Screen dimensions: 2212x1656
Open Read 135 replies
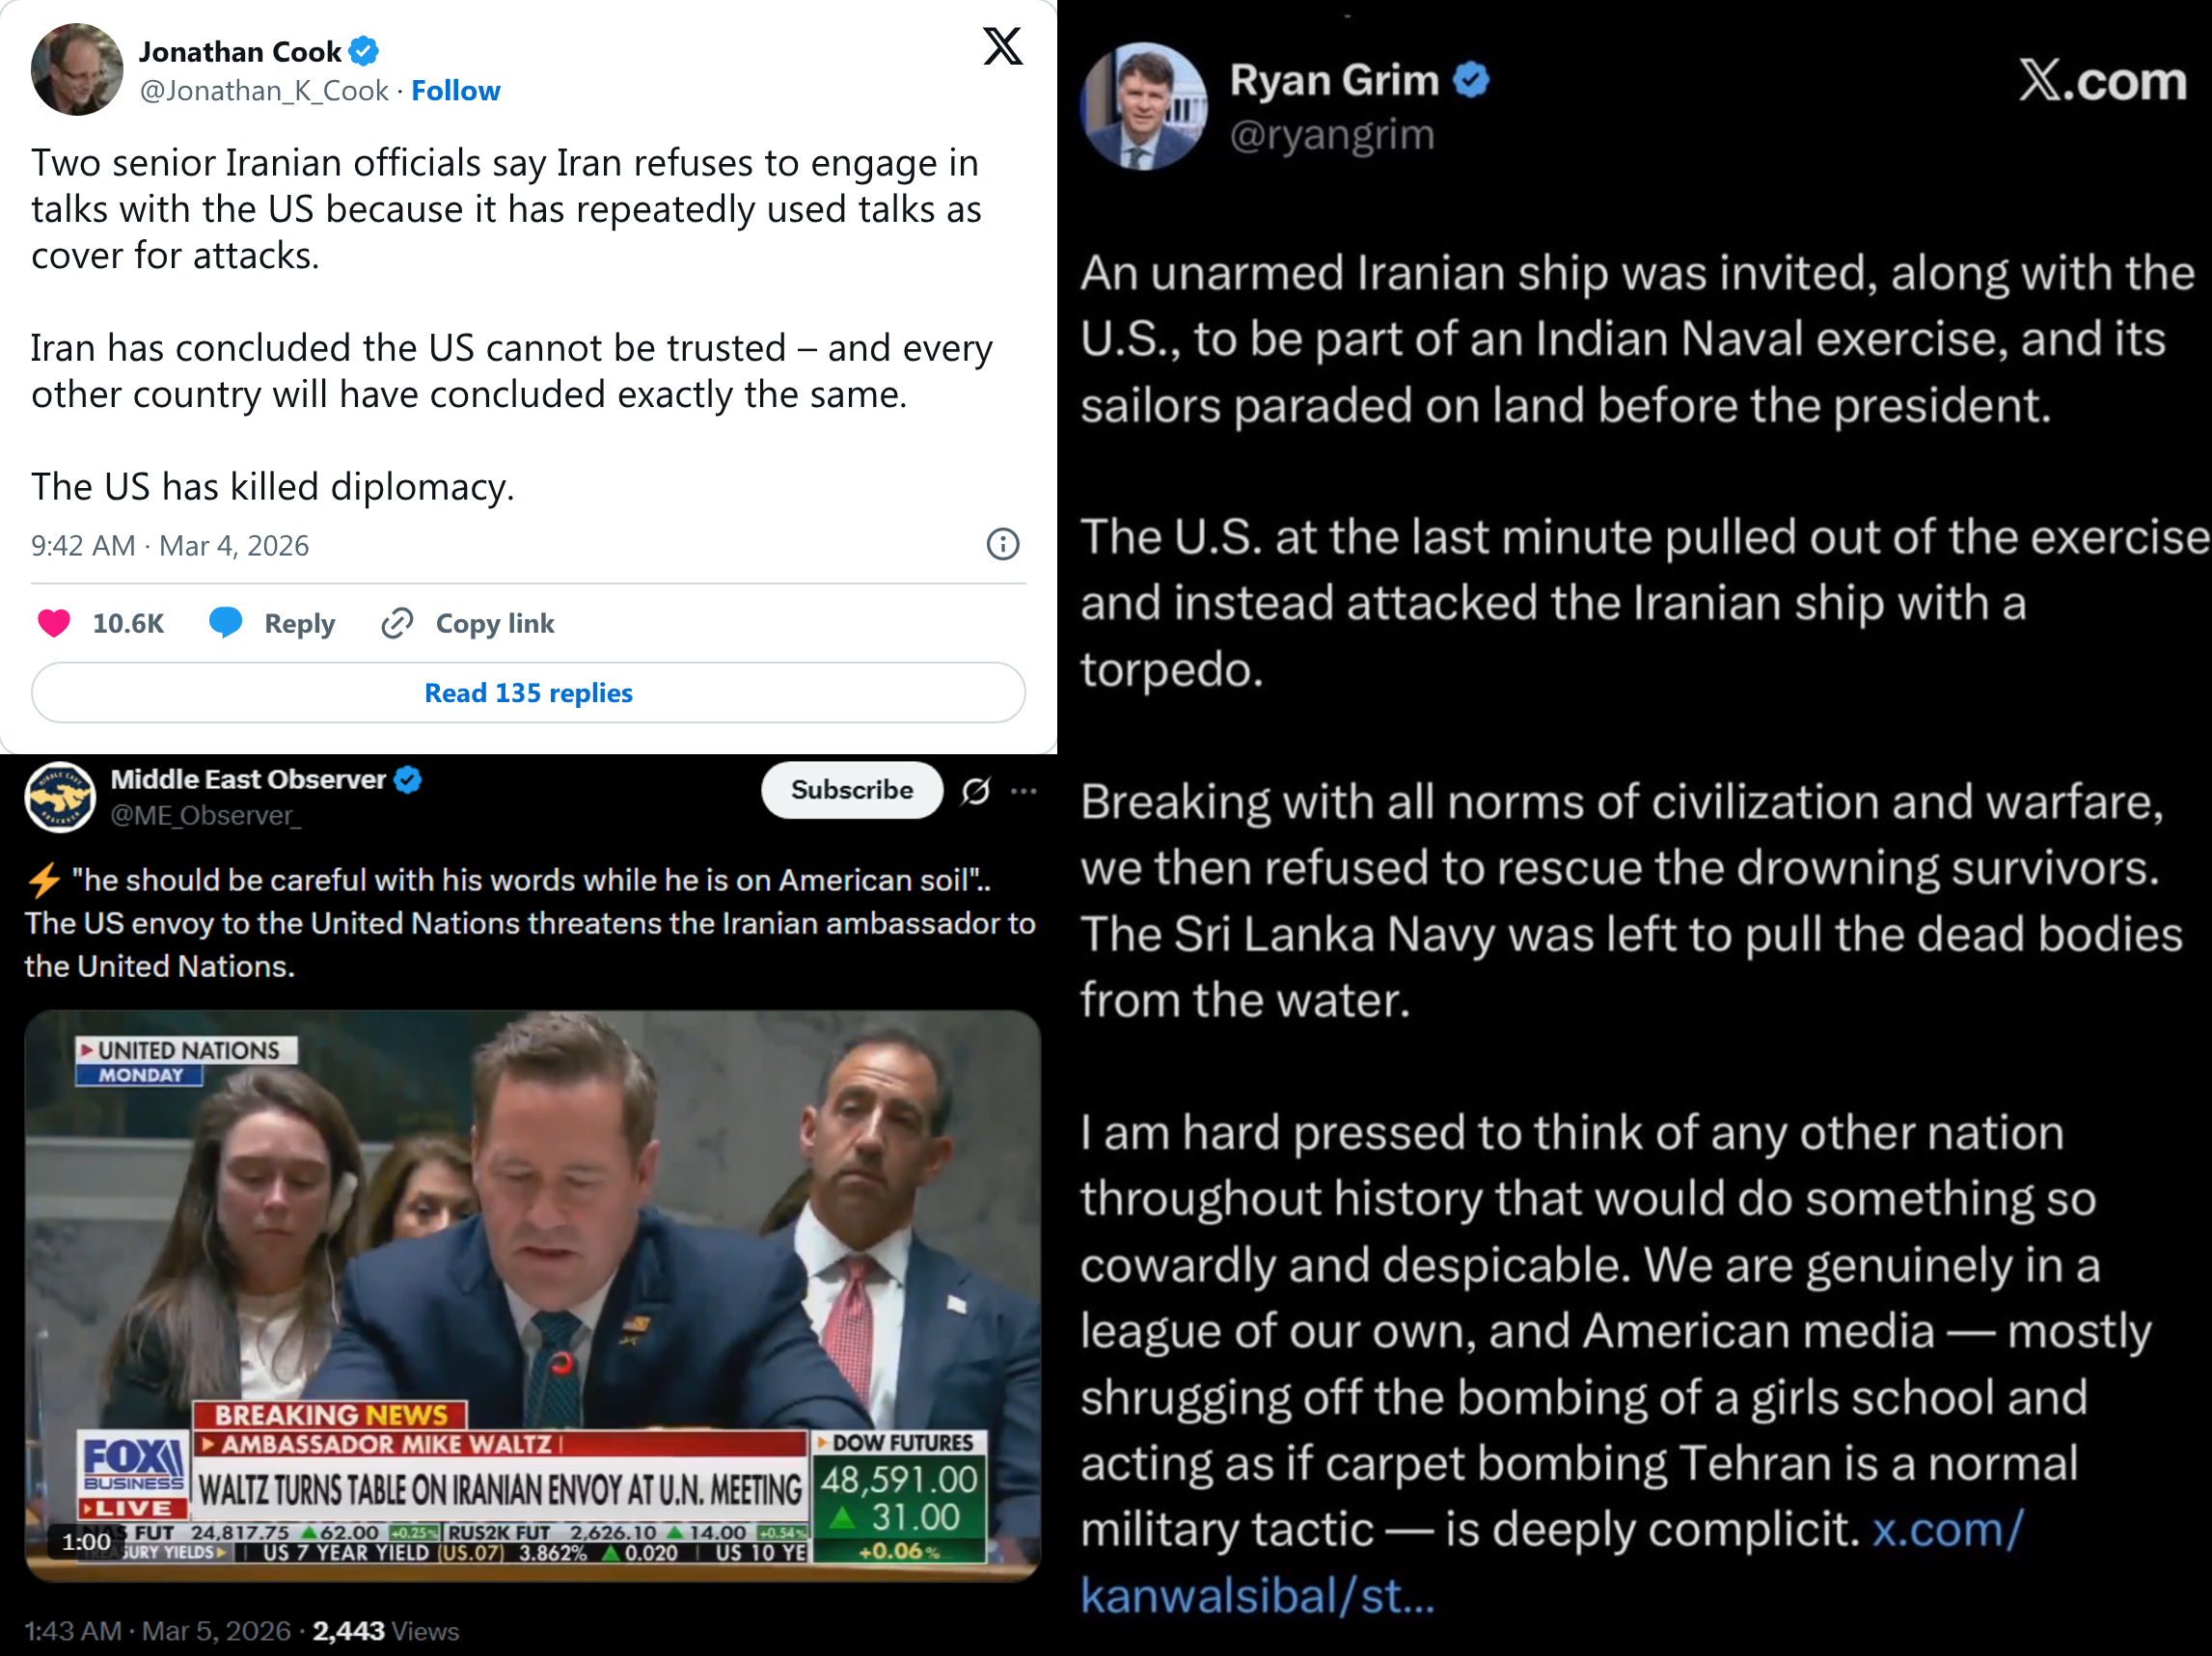pyautogui.click(x=528, y=692)
